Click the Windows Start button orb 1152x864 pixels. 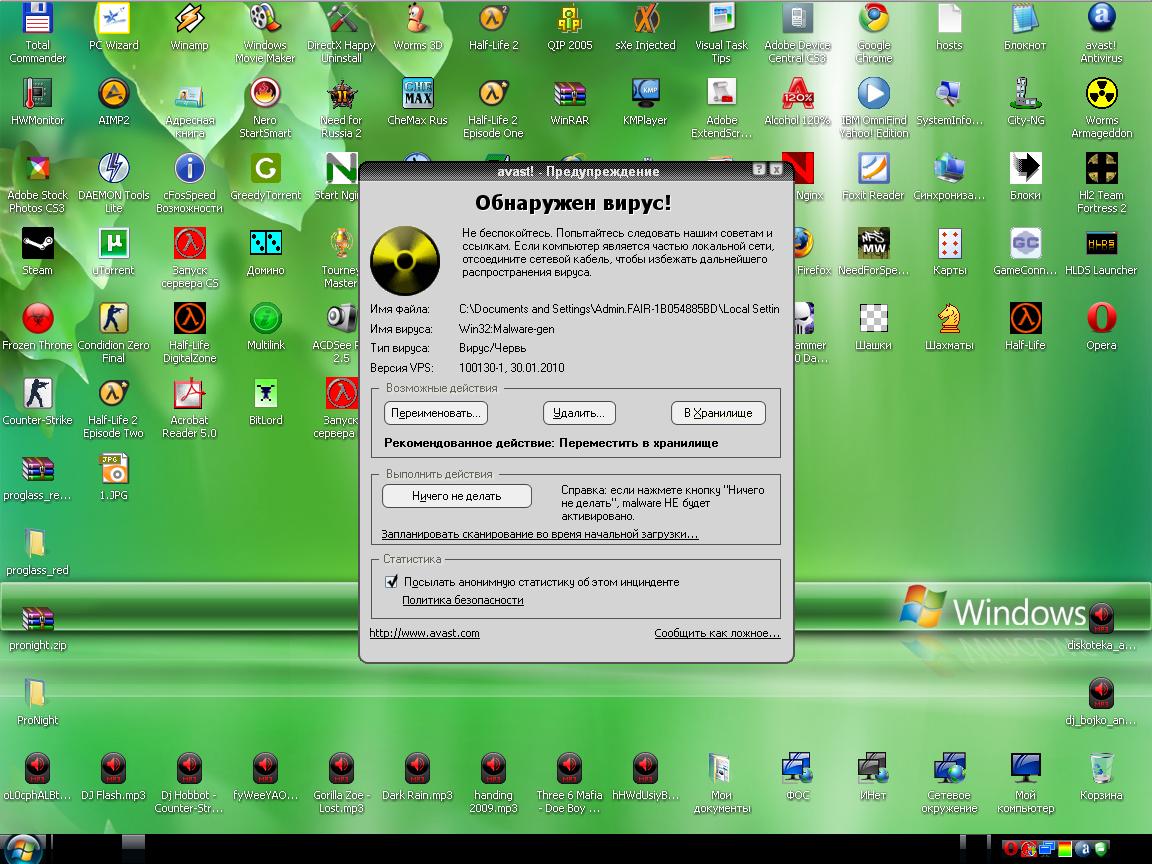coord(22,849)
